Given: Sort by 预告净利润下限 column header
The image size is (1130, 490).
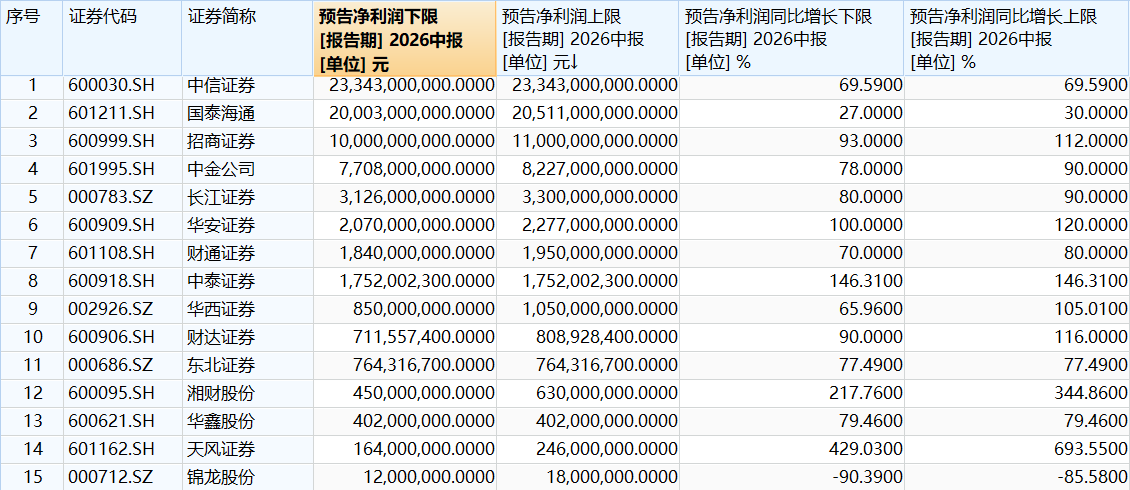Looking at the screenshot, I should pos(405,38).
